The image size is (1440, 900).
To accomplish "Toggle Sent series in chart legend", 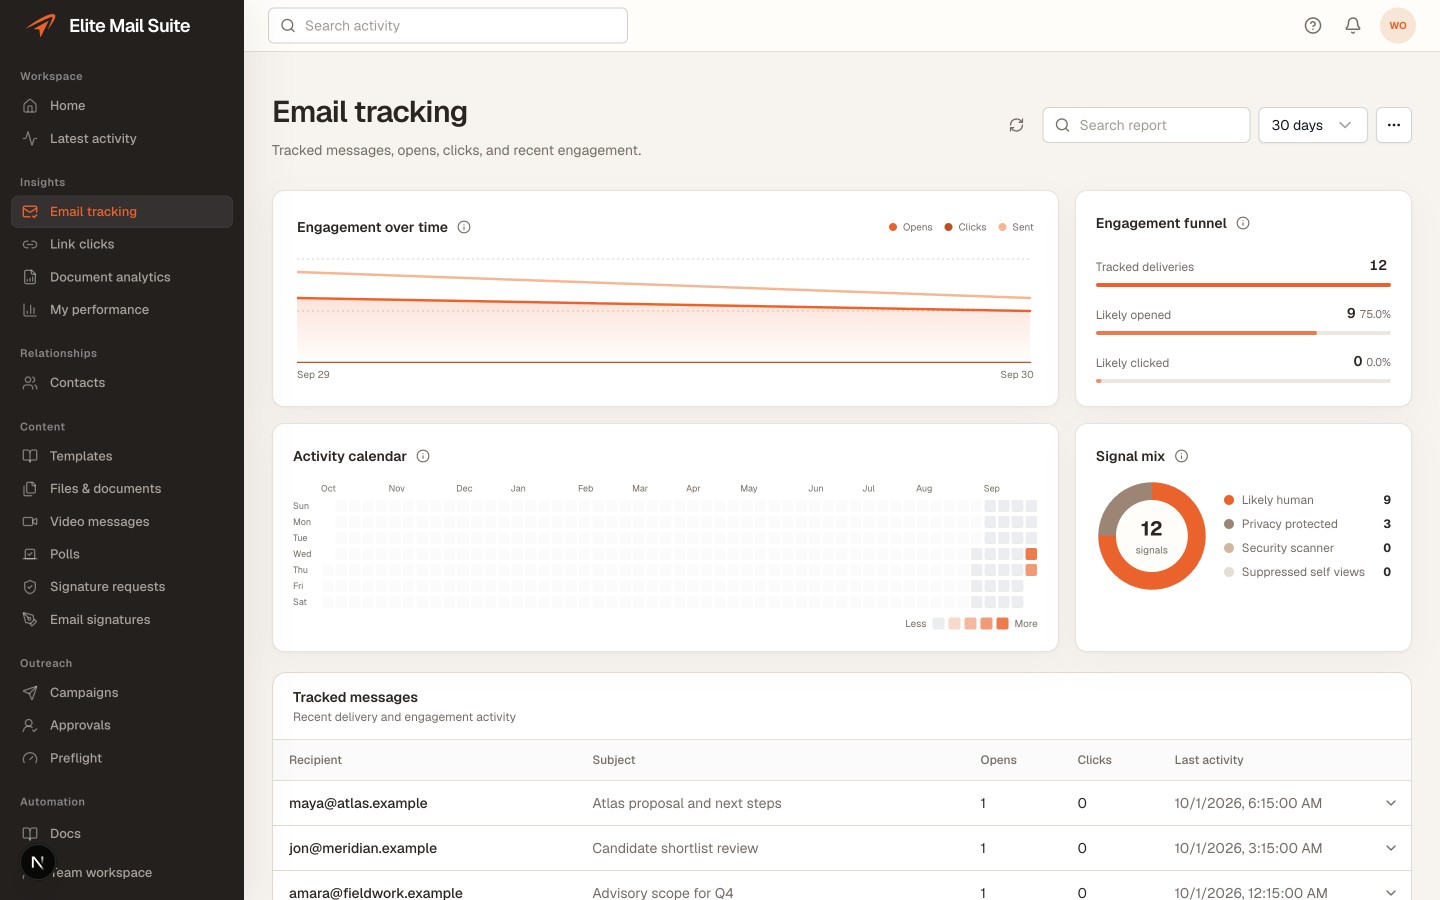I will 1016,227.
